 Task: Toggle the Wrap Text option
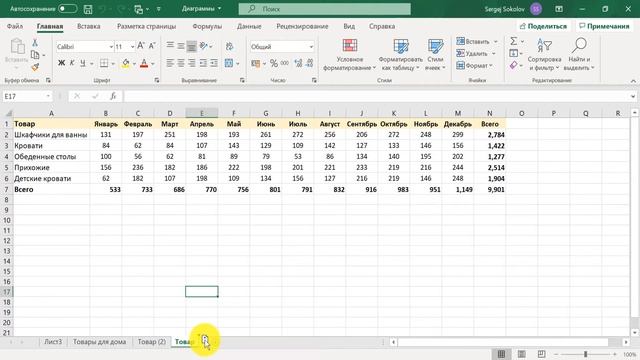[x=229, y=46]
